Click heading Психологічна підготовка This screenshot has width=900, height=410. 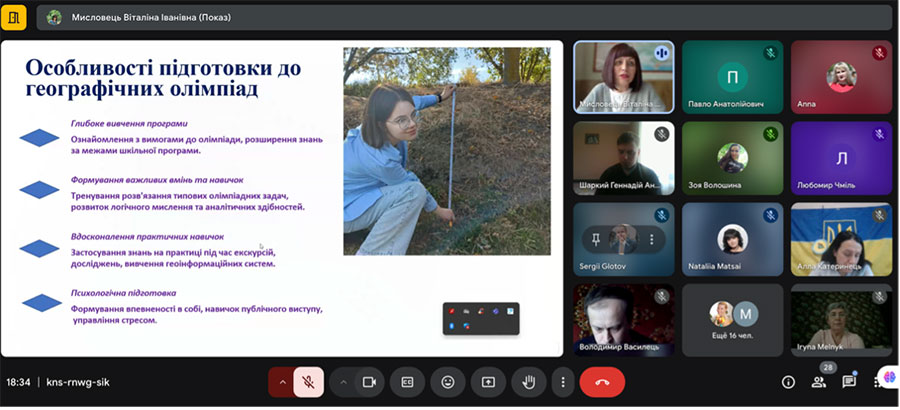123,292
